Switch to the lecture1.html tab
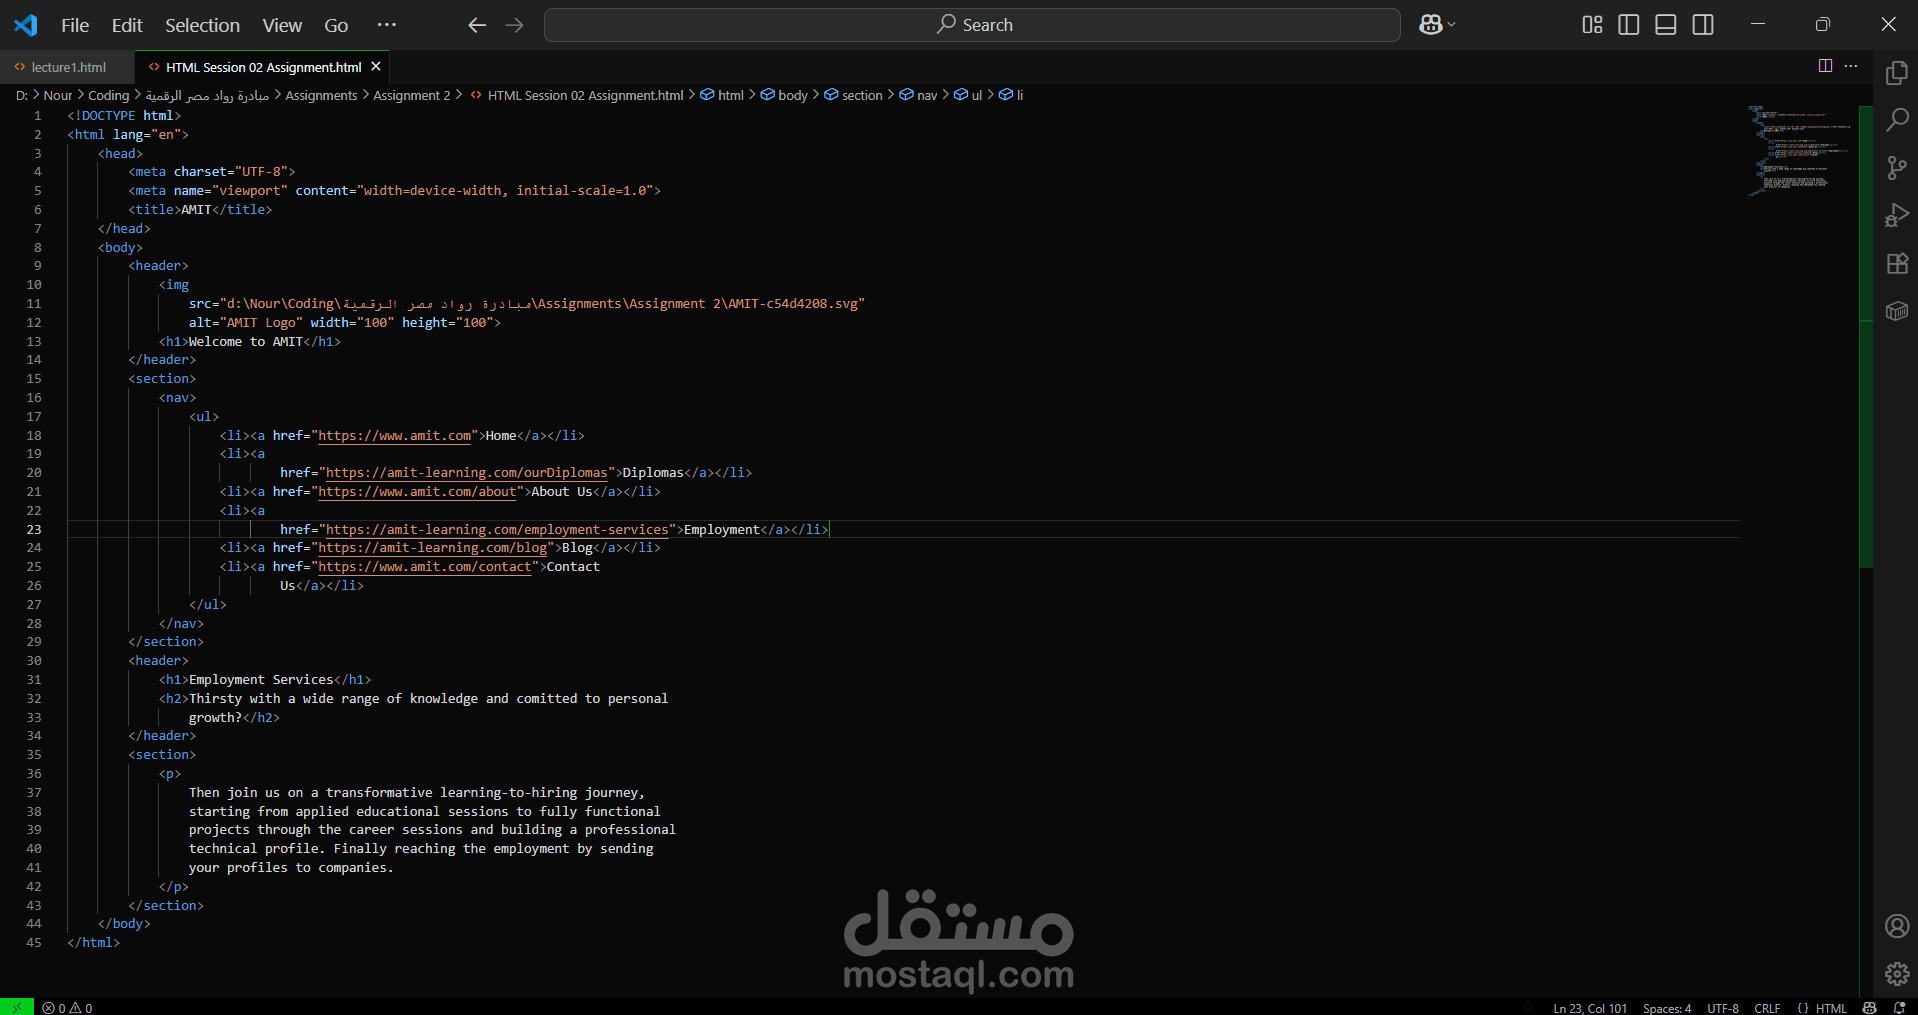 pos(67,67)
